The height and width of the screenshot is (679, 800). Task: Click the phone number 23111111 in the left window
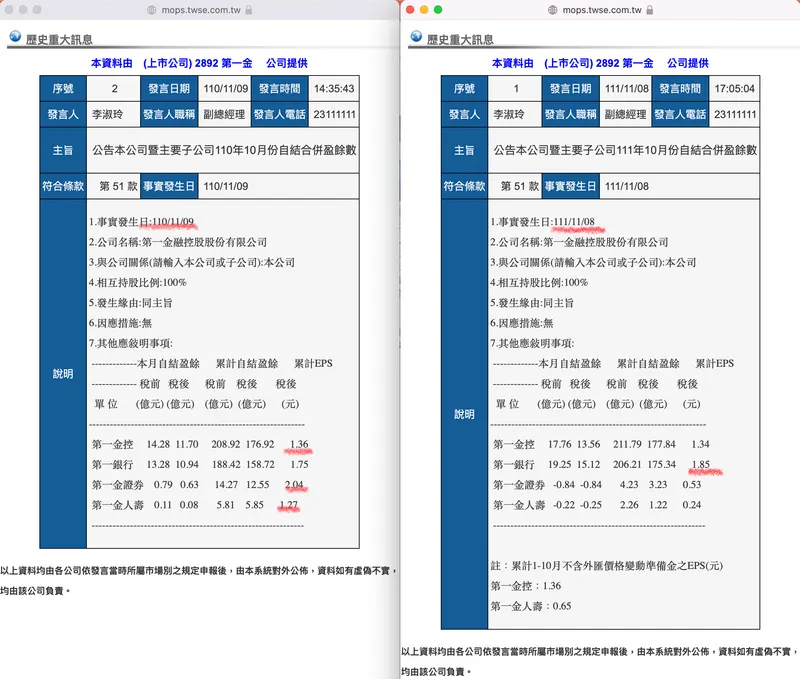click(334, 114)
